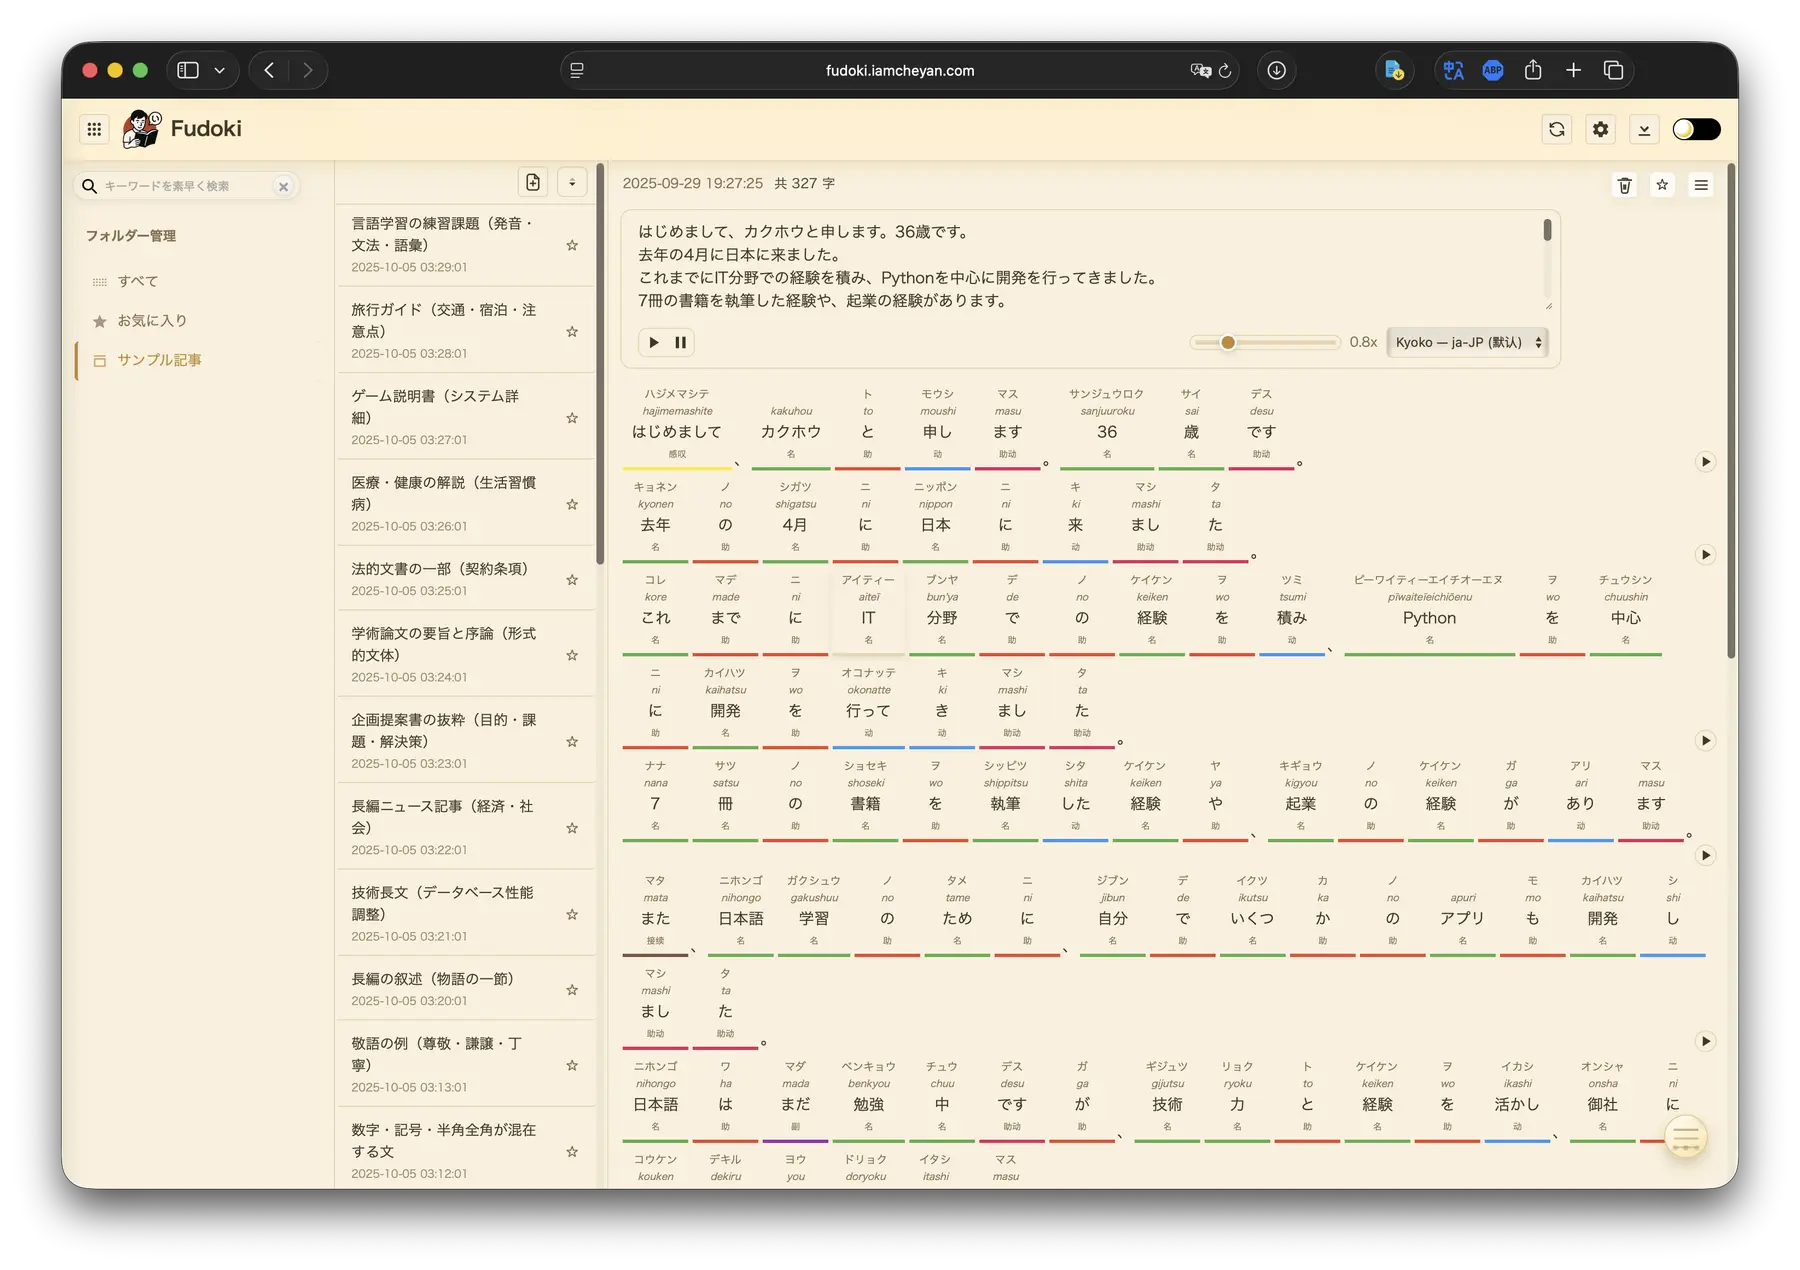Open settings with the gear icon
The image size is (1800, 1270).
click(1600, 129)
